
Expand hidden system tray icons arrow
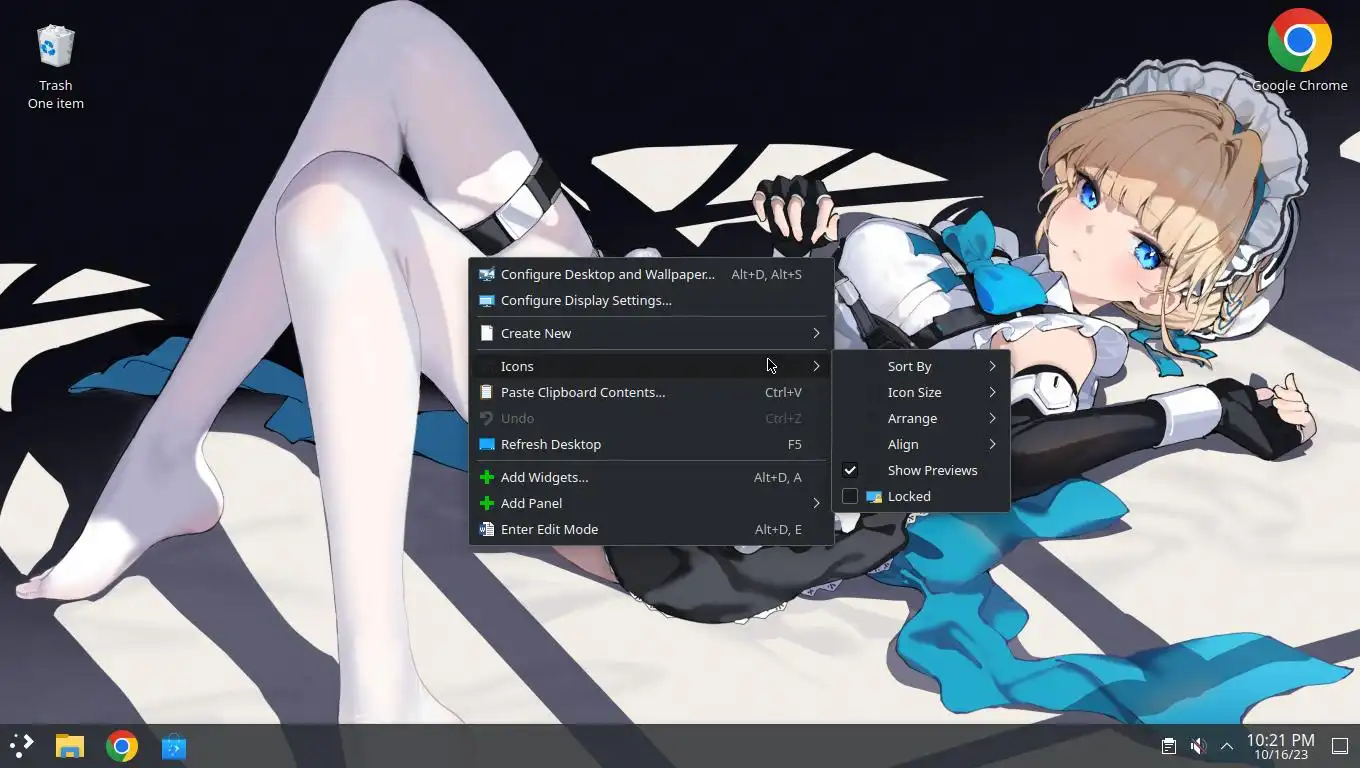1227,746
